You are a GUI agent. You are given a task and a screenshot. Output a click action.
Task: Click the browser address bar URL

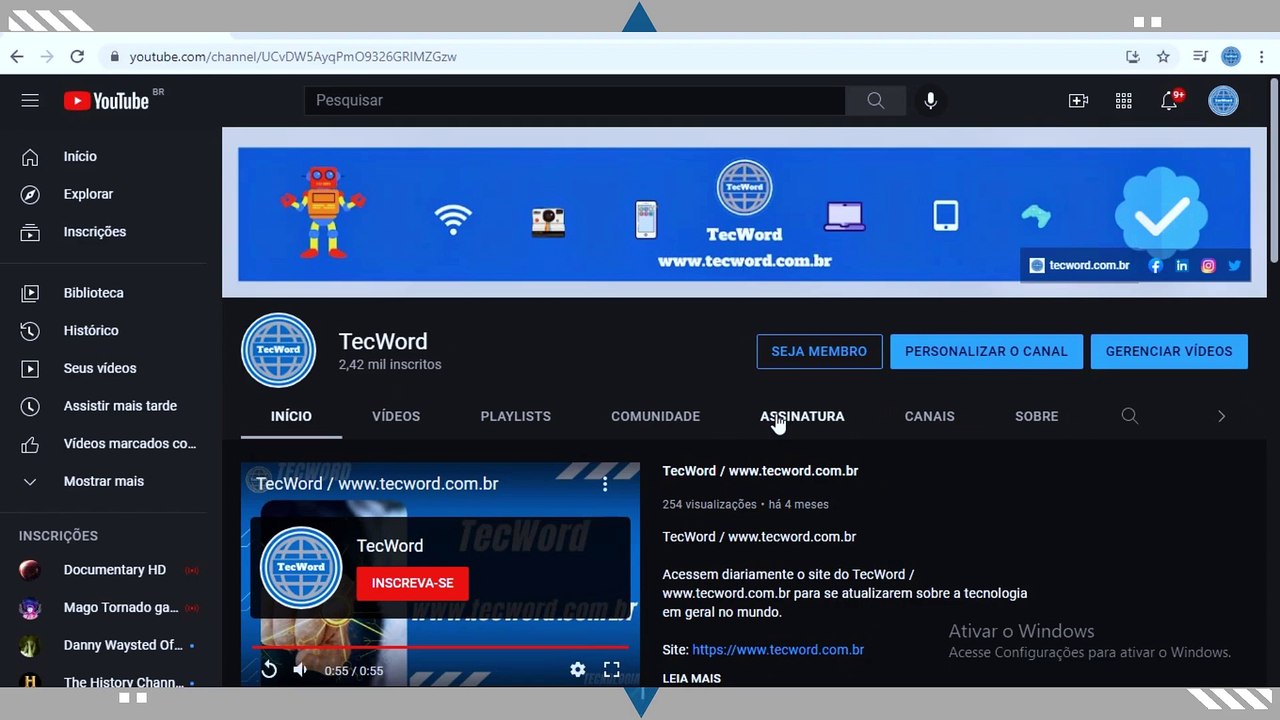pos(293,57)
